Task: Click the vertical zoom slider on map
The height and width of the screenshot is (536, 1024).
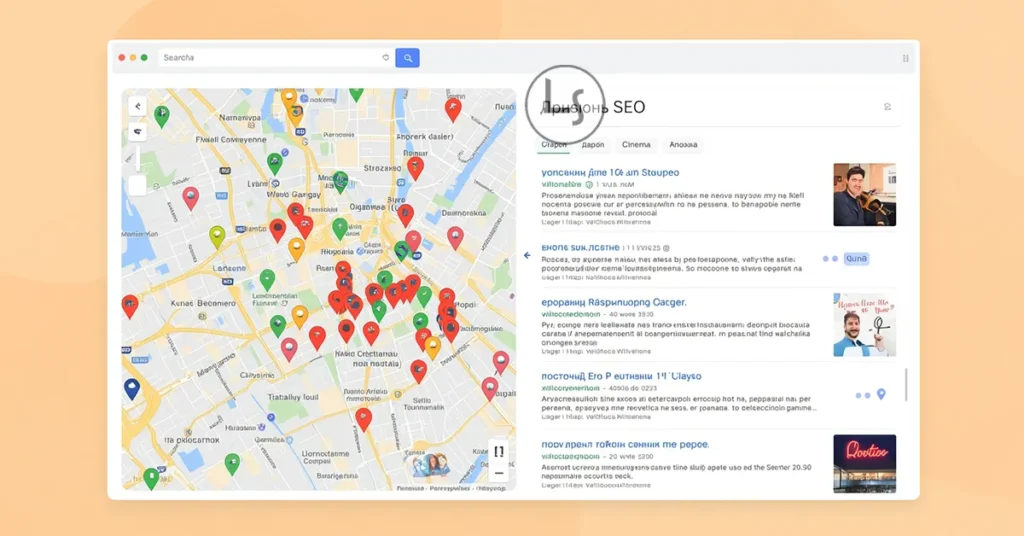Action: 138,159
